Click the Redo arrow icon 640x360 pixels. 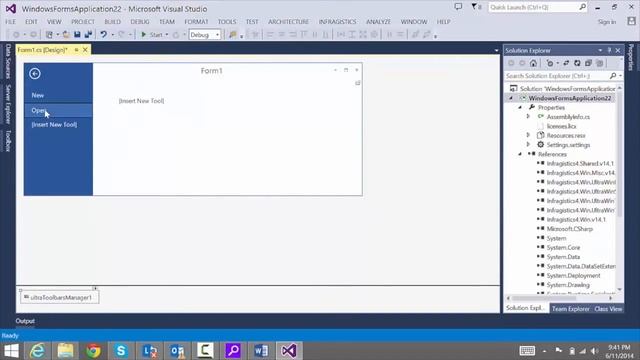122,35
